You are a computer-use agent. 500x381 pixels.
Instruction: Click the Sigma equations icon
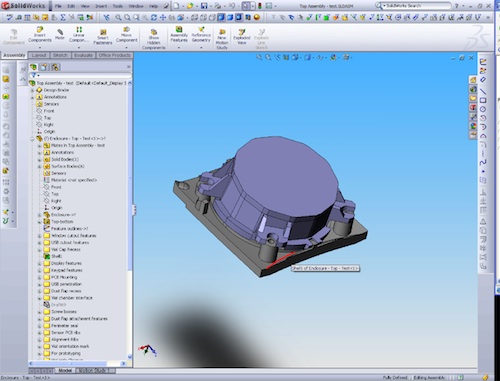coord(62,17)
